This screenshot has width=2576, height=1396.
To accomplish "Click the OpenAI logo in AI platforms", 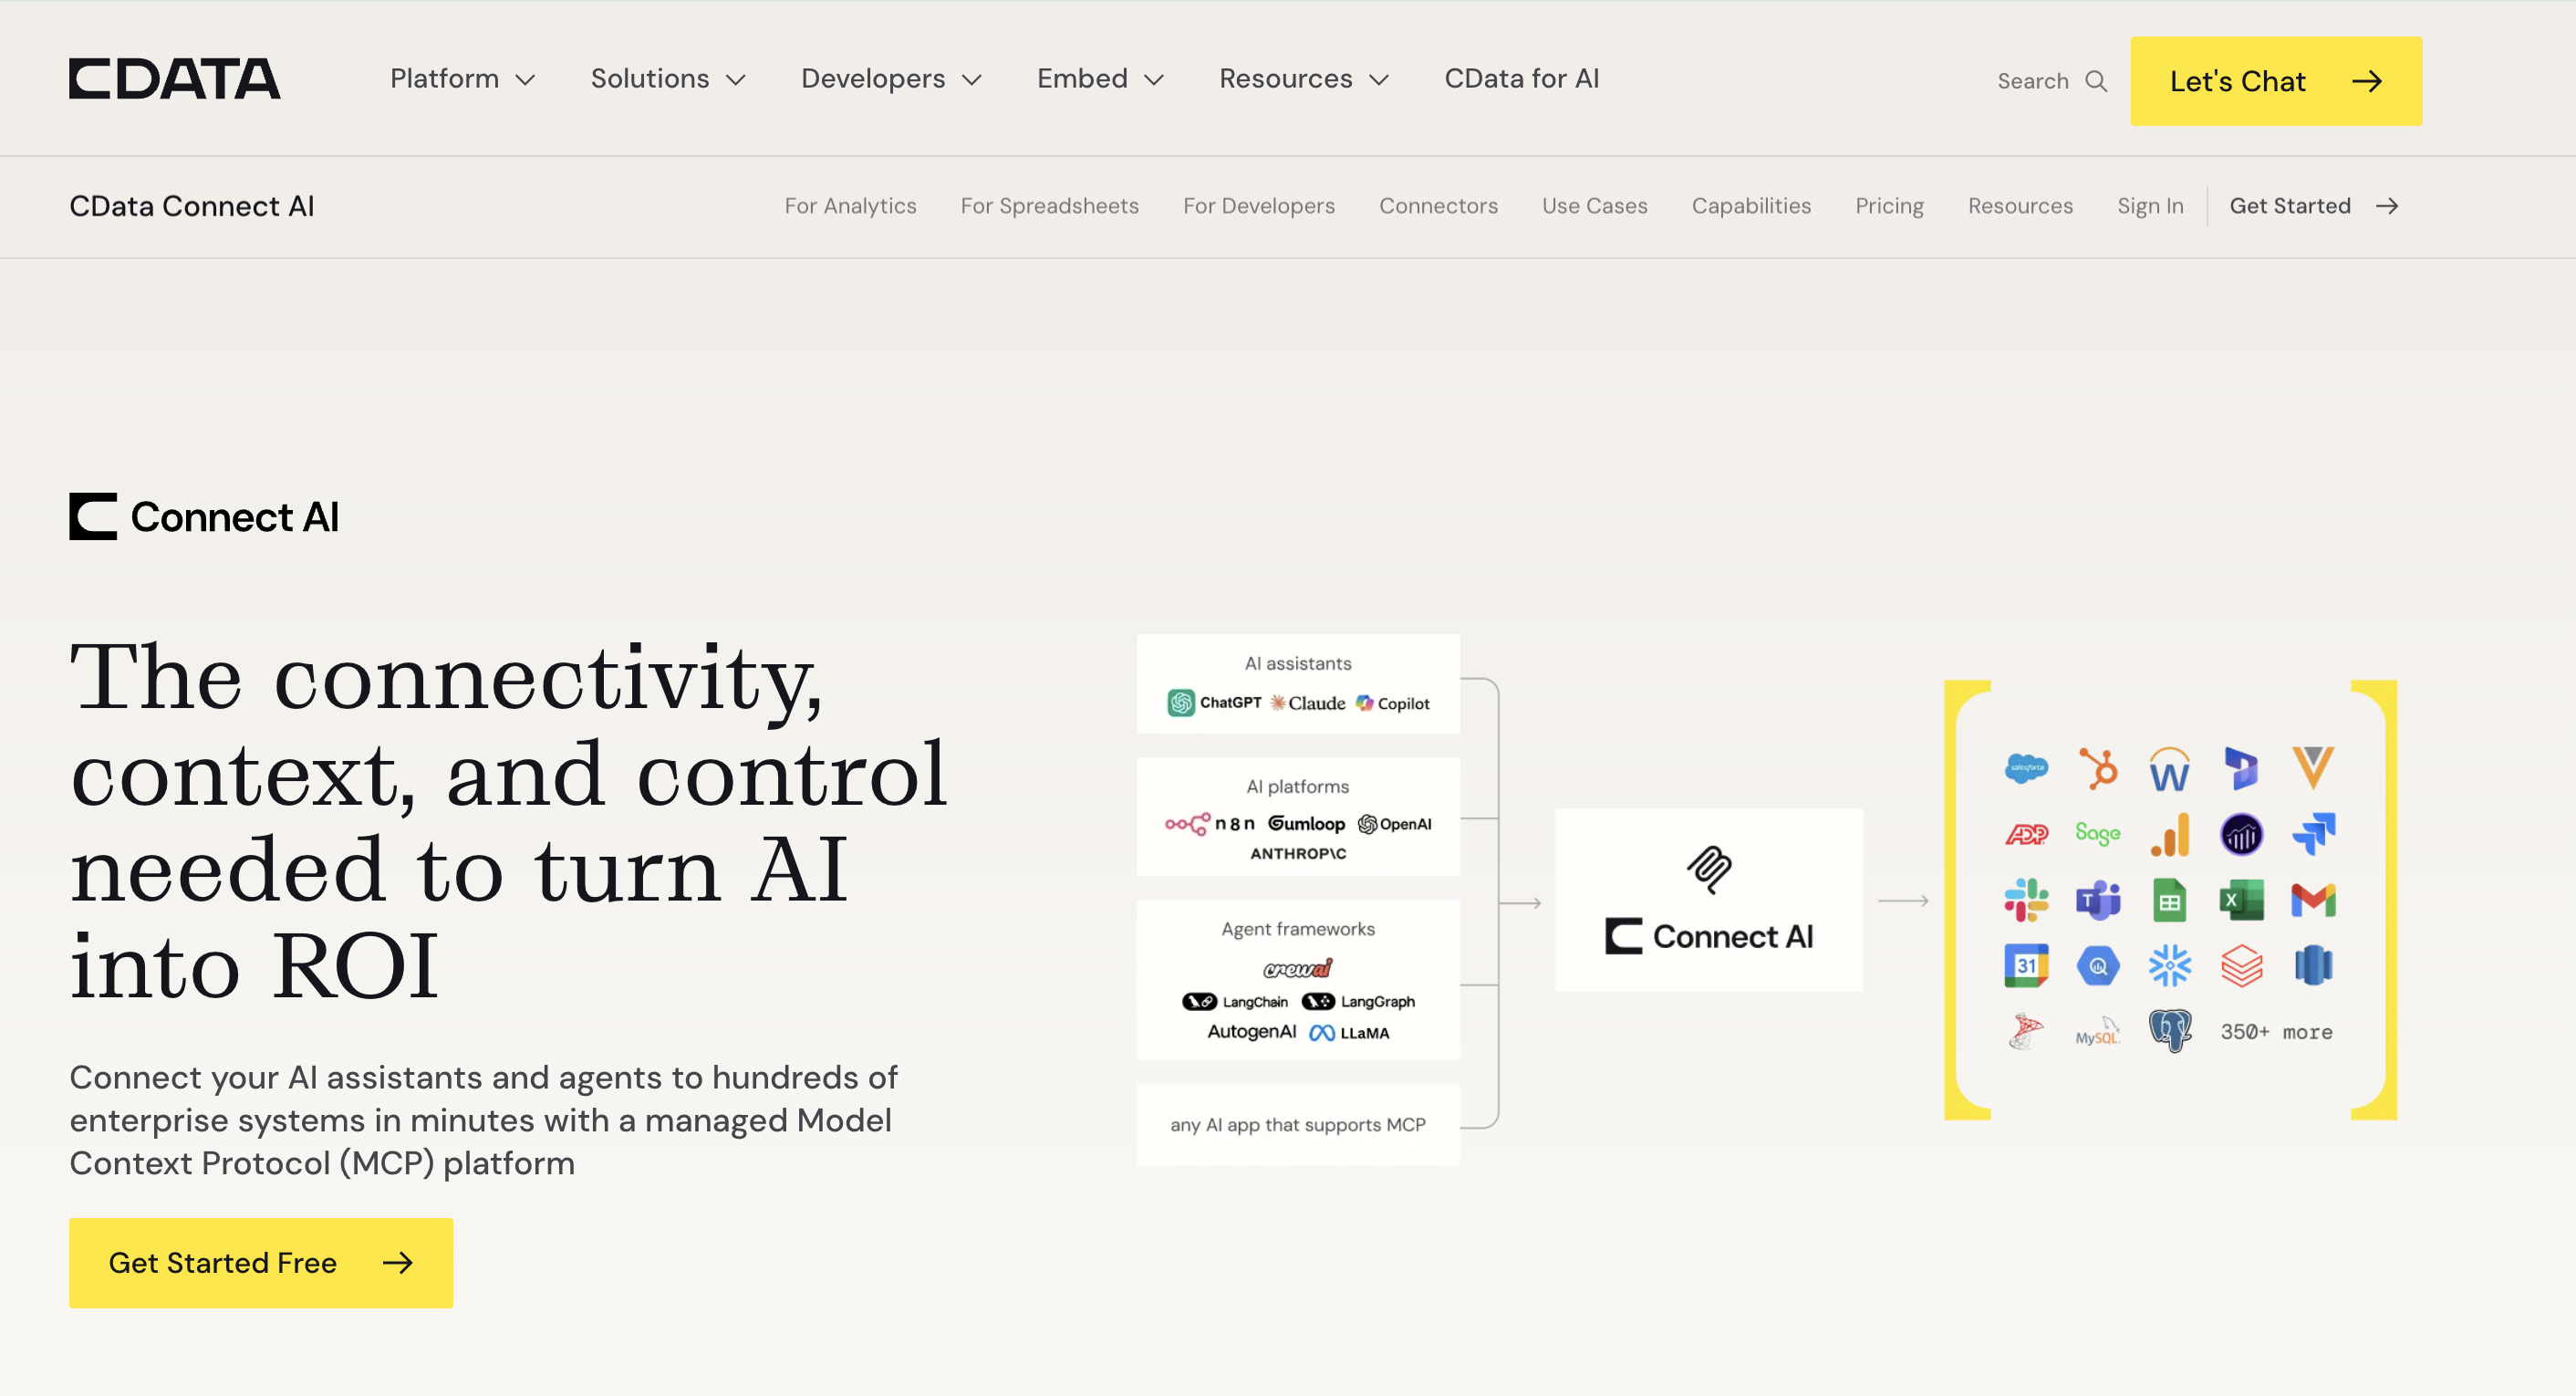I will tap(1394, 824).
